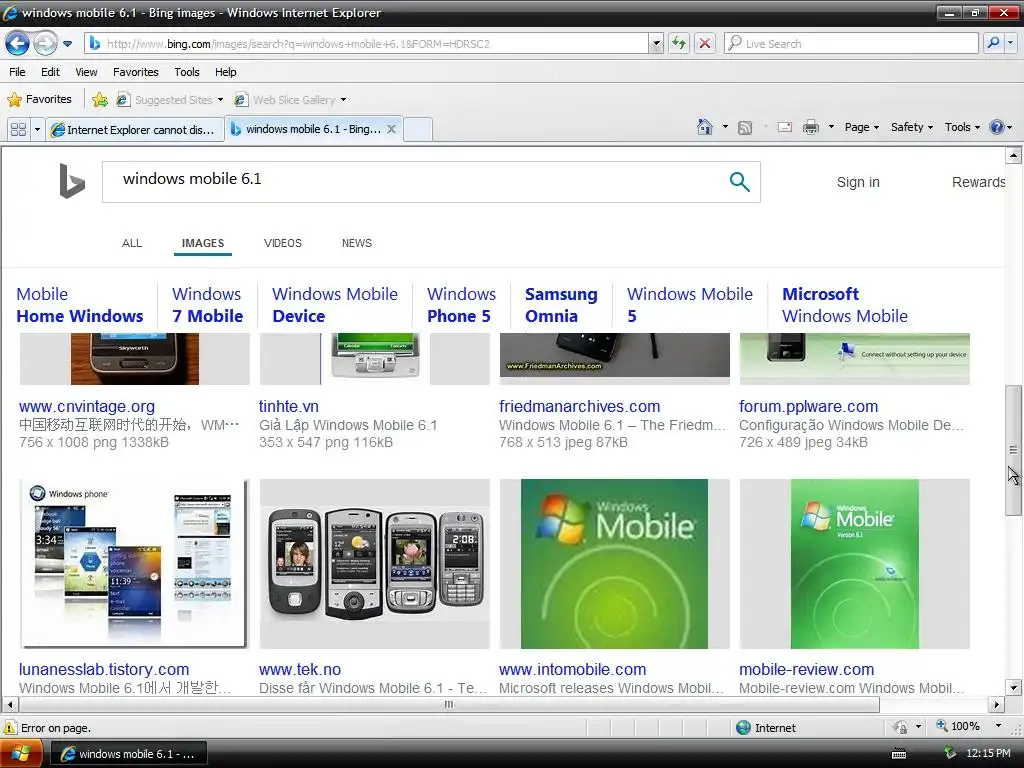Click the Rewards link
Screen dimensions: 1024x768
978,182
